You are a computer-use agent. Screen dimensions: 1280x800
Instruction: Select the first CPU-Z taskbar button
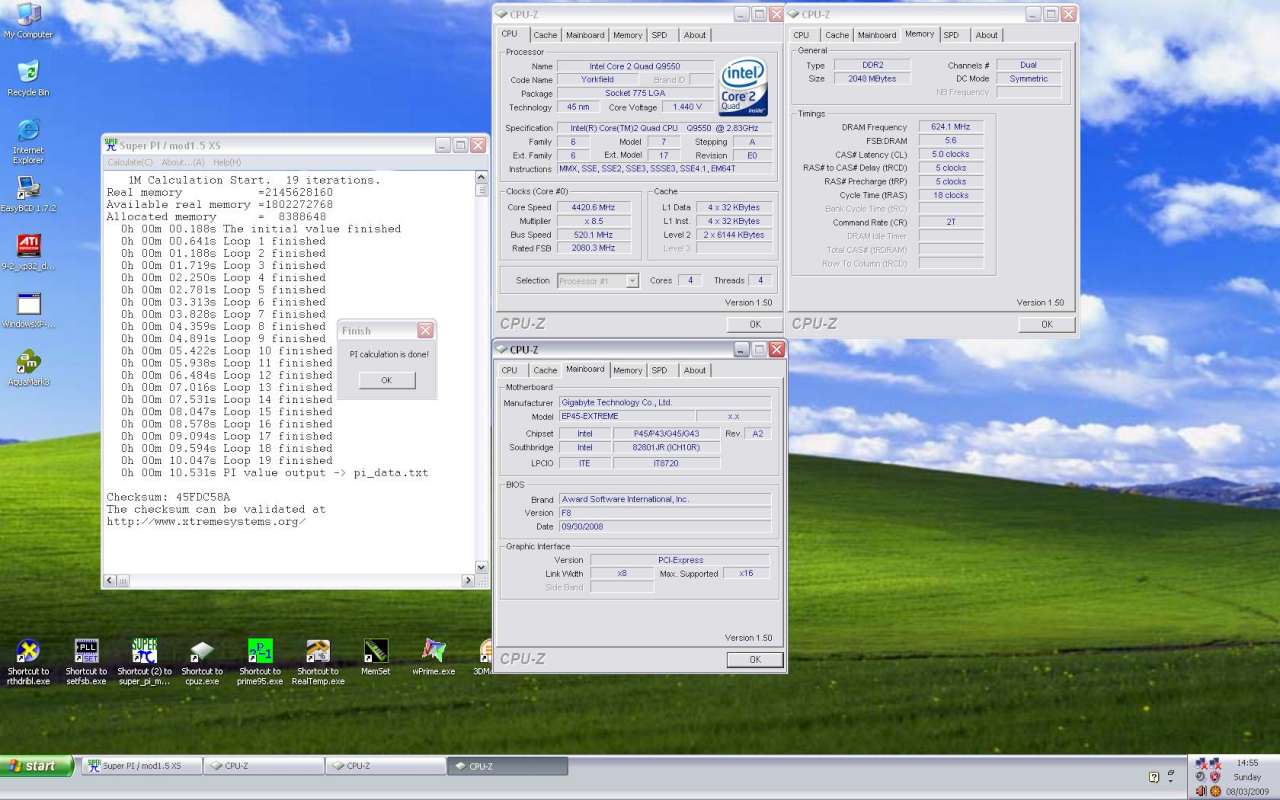[x=264, y=766]
